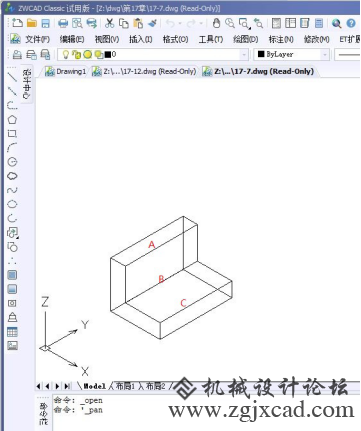The height and width of the screenshot is (431, 361).
Task: Click the last-tab scroll arrow beside the Model tab
Action: point(67,386)
